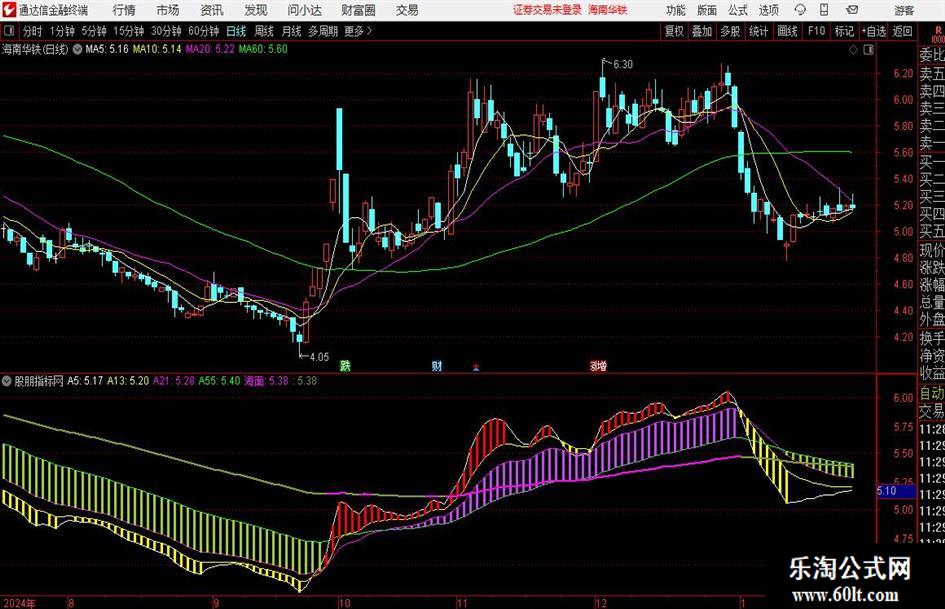Click the A21: 5.28 indicator value
The height and width of the screenshot is (609, 945).
174,381
